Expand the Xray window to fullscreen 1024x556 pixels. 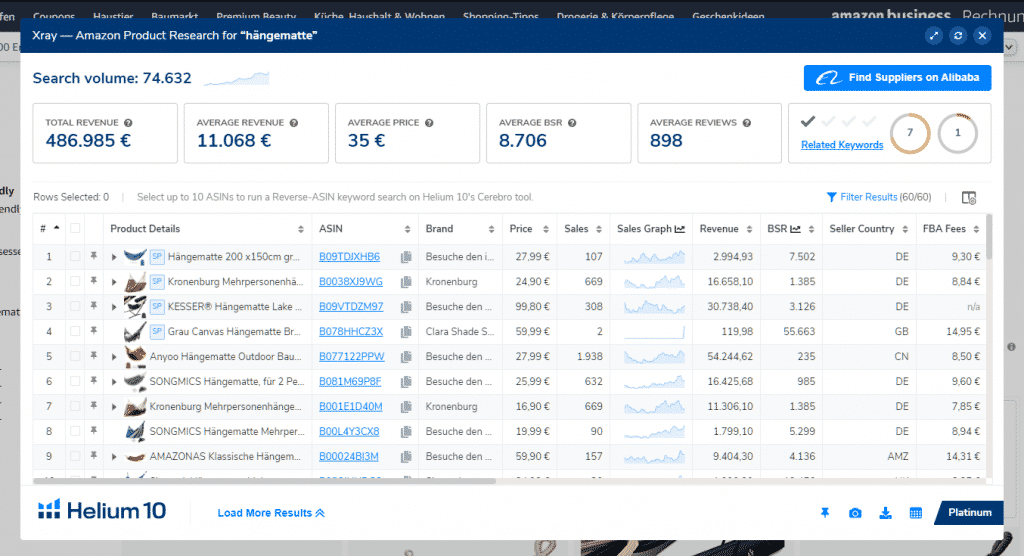(934, 35)
